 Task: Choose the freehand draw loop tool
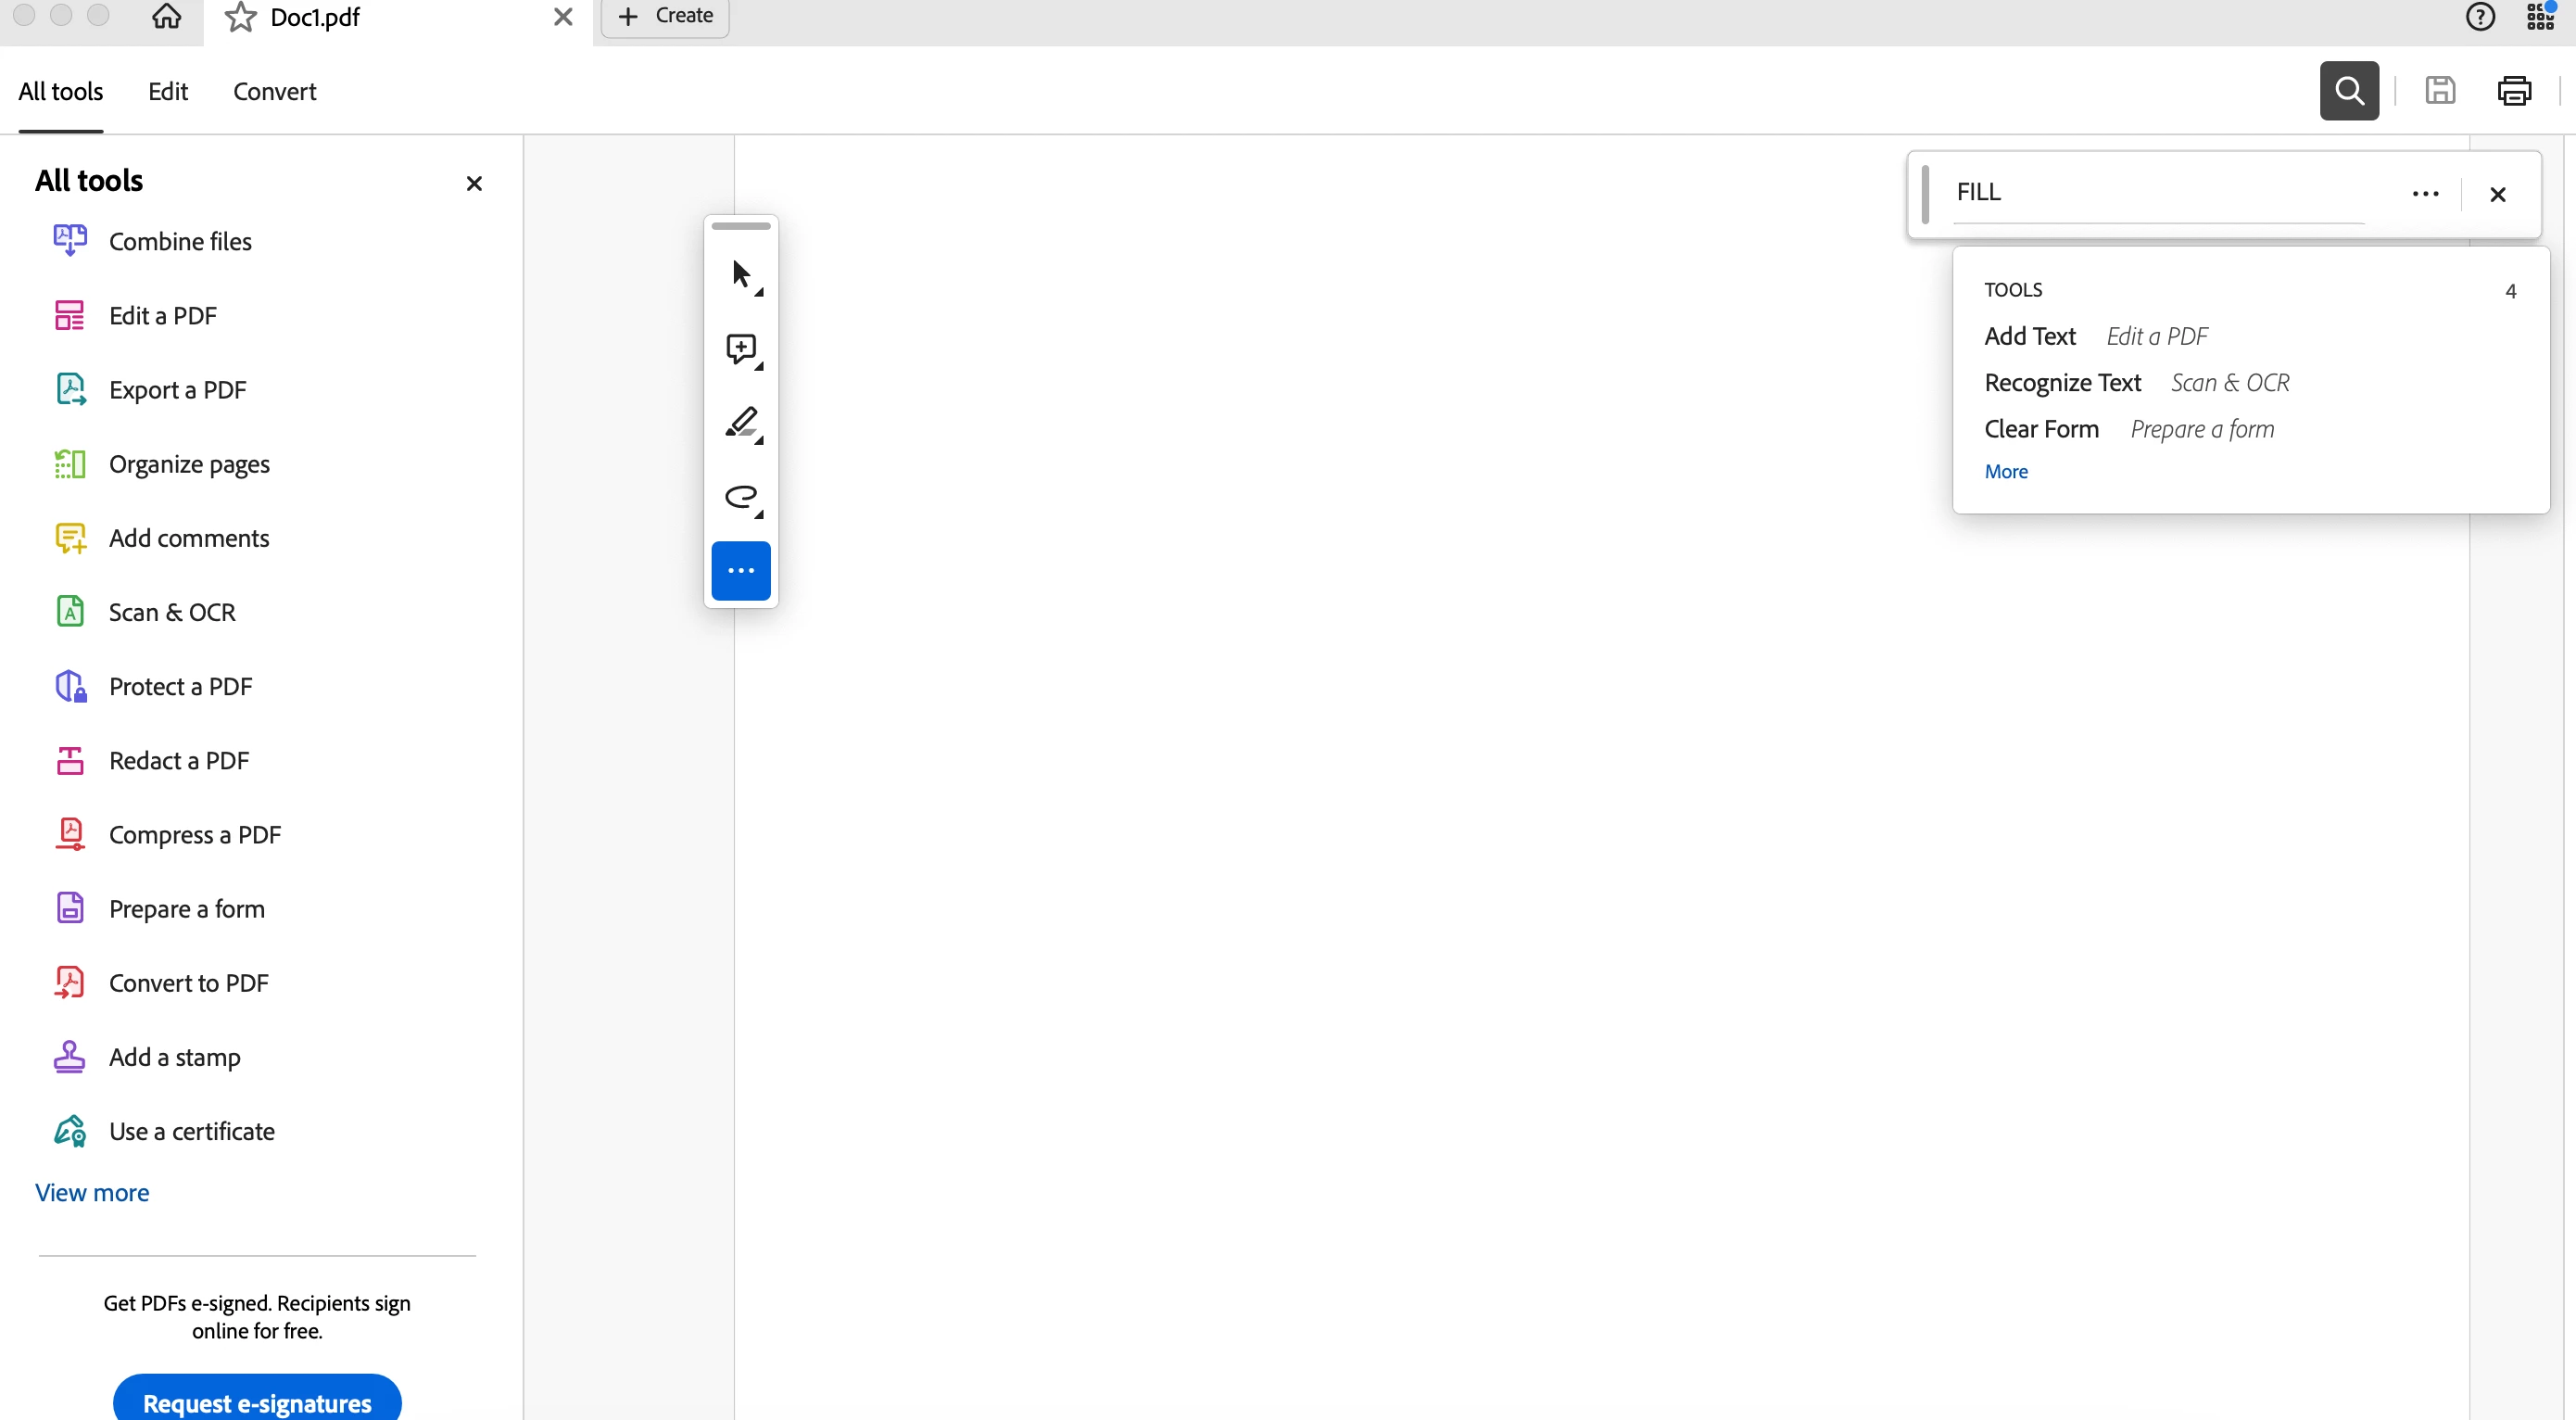pyautogui.click(x=741, y=496)
